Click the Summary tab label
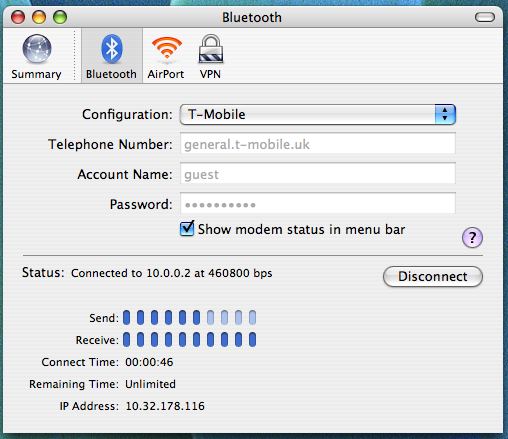The image size is (508, 439). click(36, 74)
